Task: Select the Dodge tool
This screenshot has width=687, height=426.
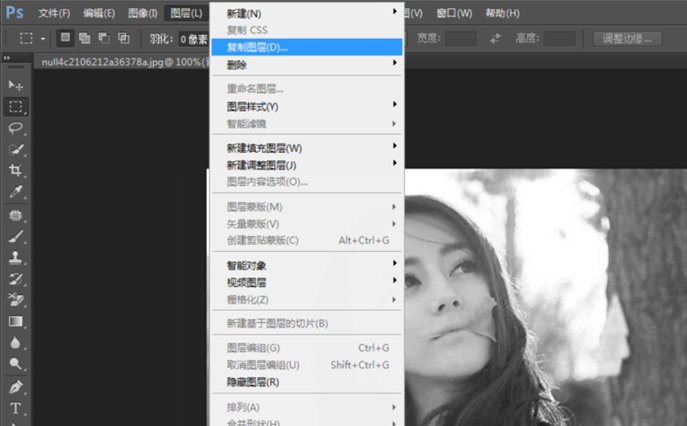Action: pos(16,364)
